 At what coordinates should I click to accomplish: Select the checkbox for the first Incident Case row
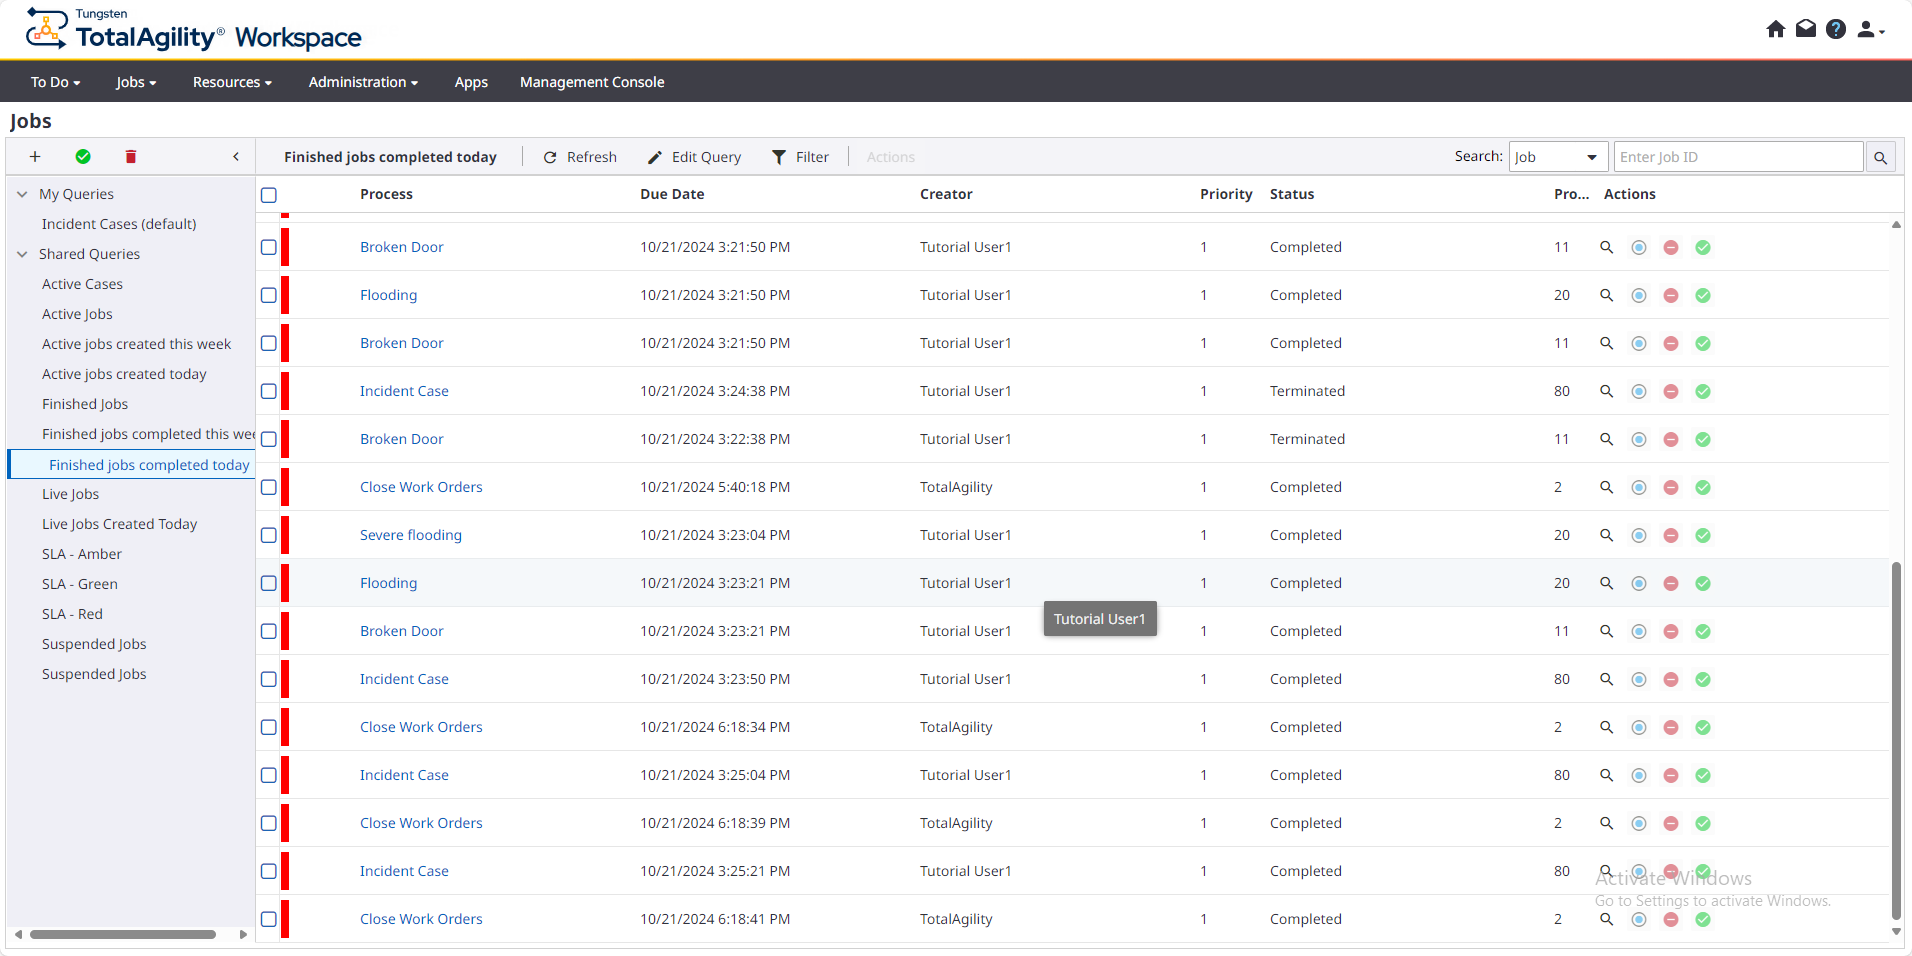coord(269,391)
